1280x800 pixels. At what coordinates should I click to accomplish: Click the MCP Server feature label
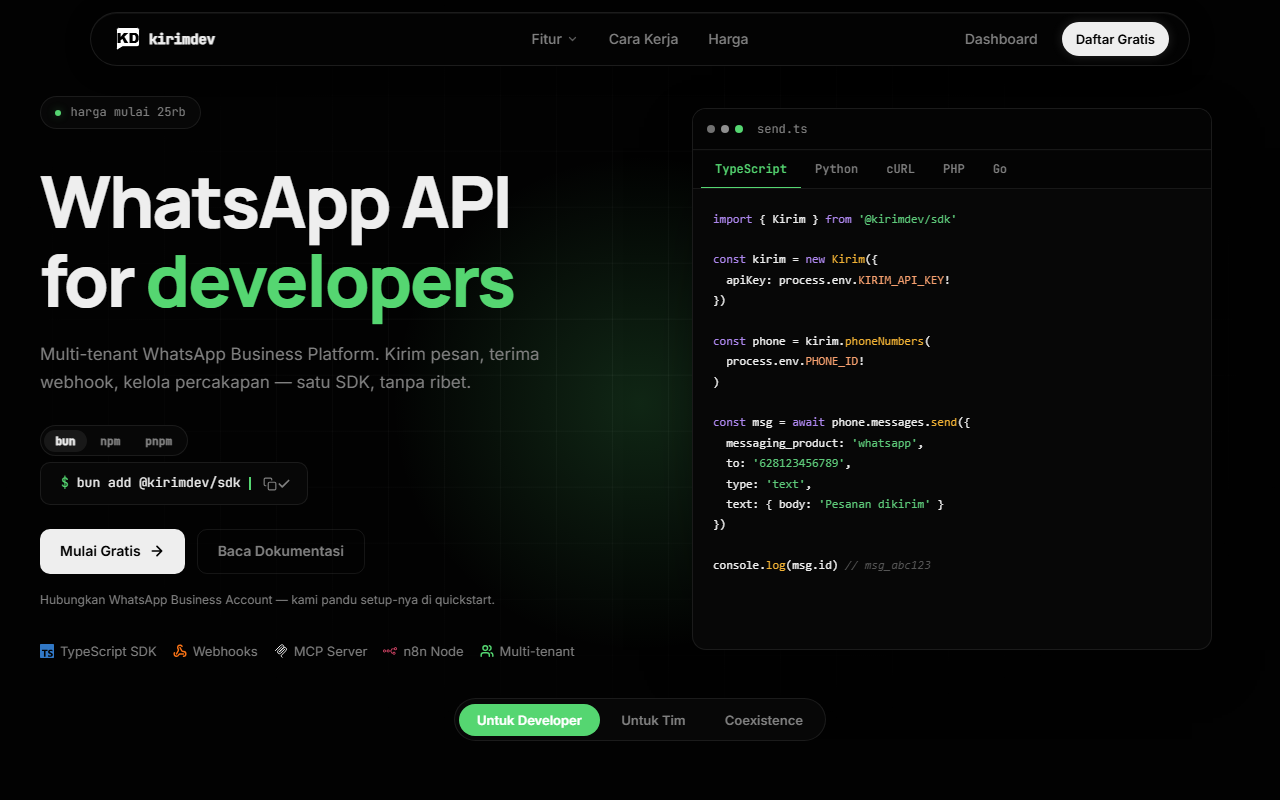point(330,651)
